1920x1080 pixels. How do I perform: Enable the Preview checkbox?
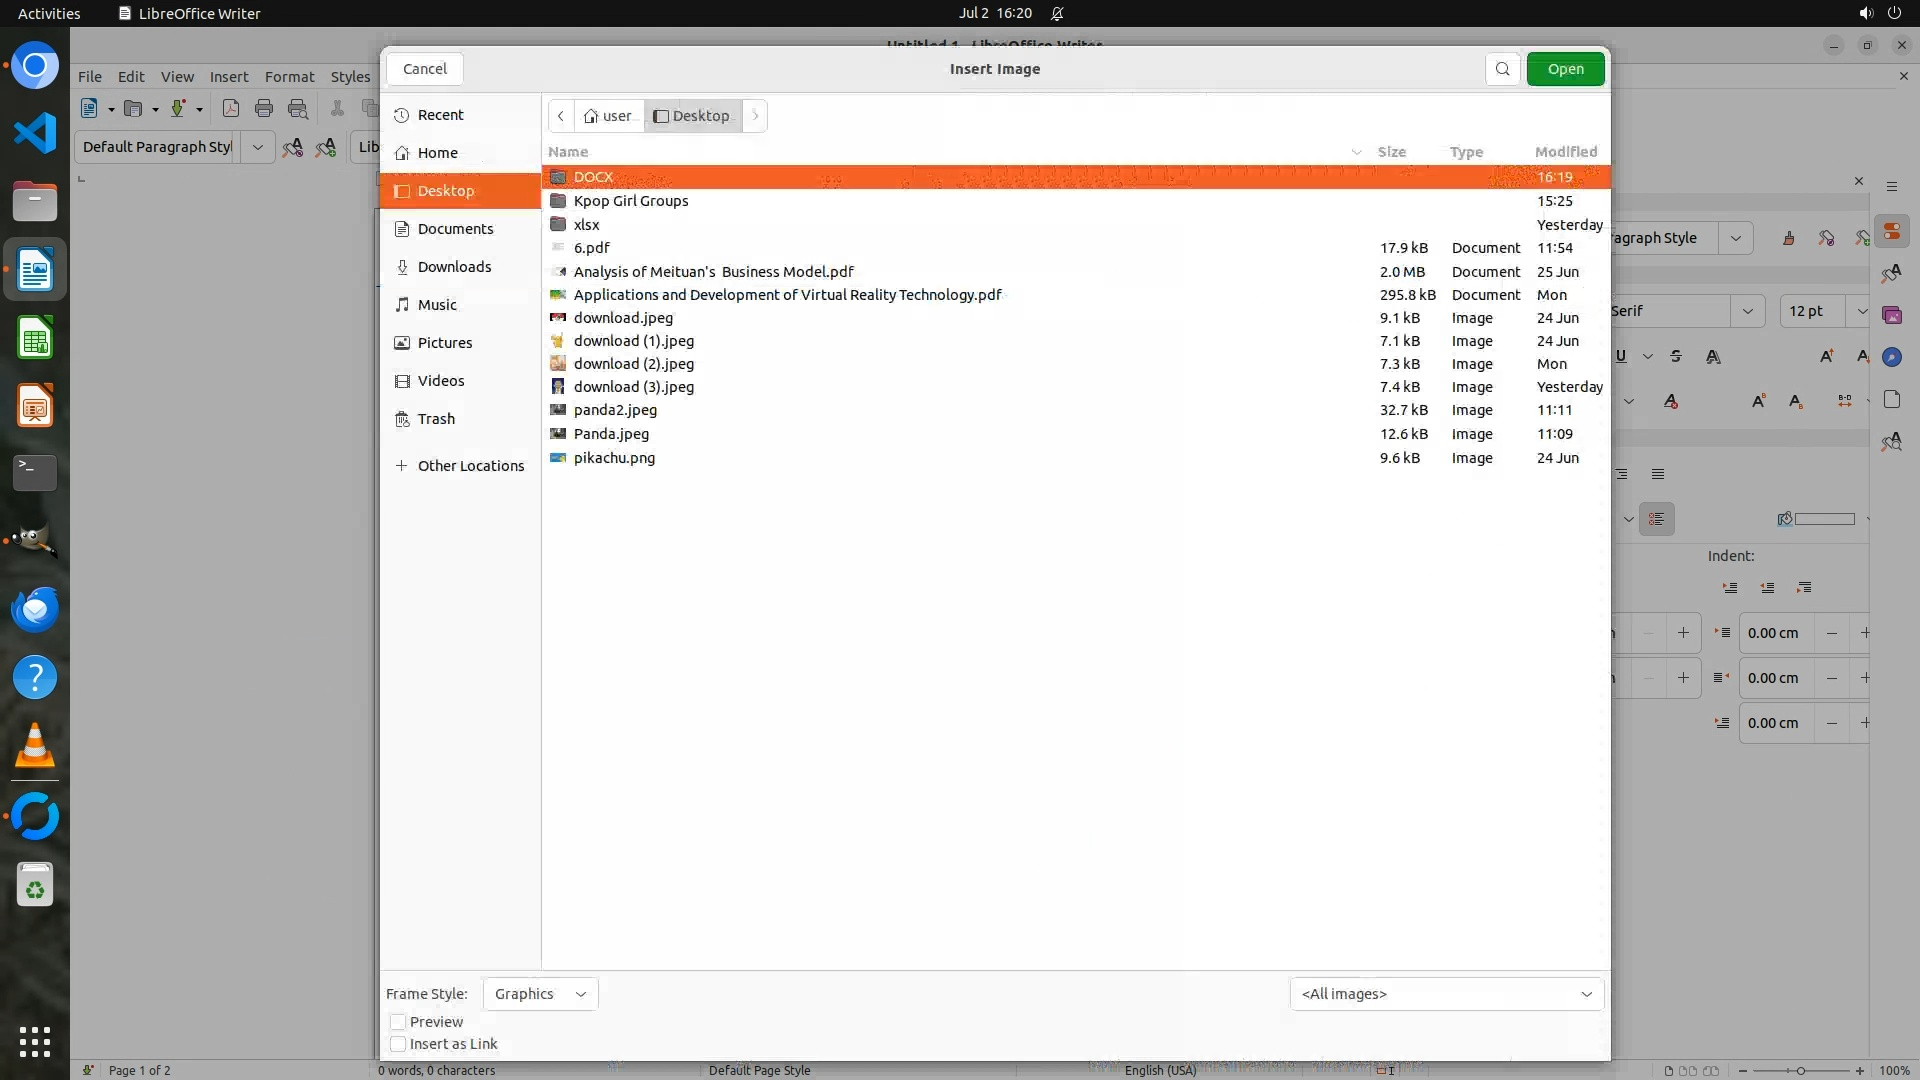click(x=398, y=1022)
